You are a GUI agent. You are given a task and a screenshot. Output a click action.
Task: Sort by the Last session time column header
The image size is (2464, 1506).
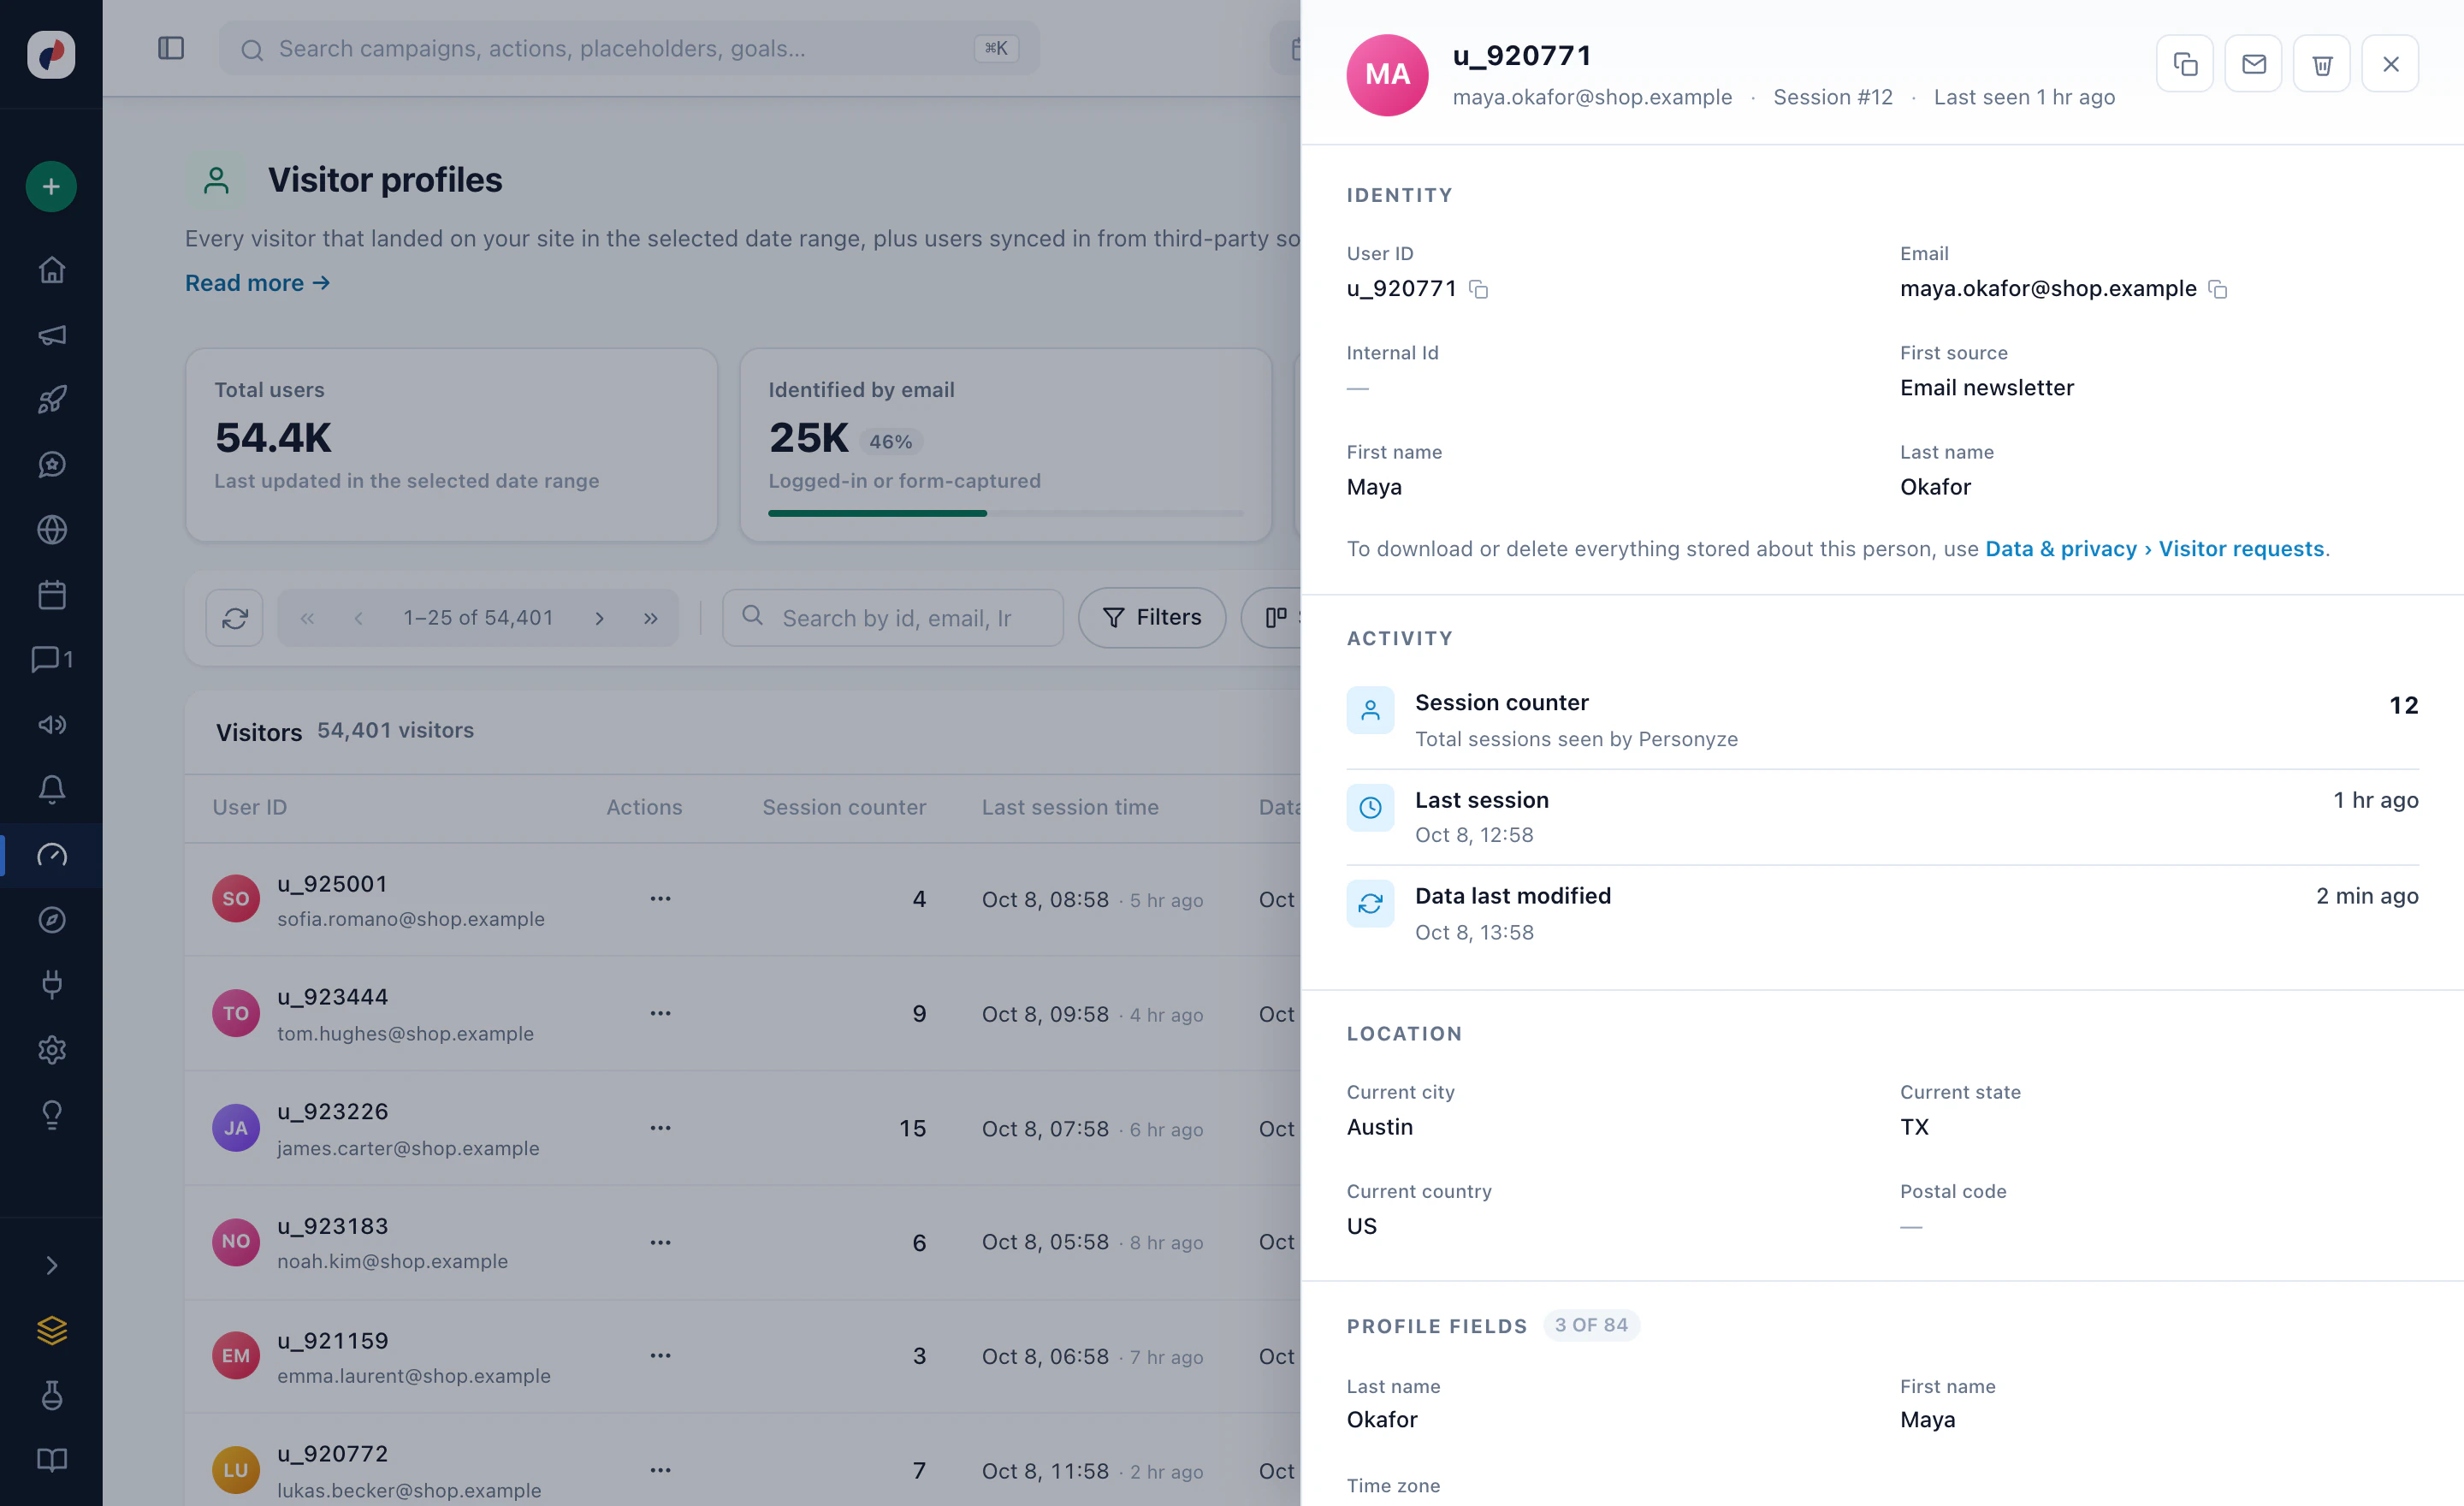[x=1070, y=807]
